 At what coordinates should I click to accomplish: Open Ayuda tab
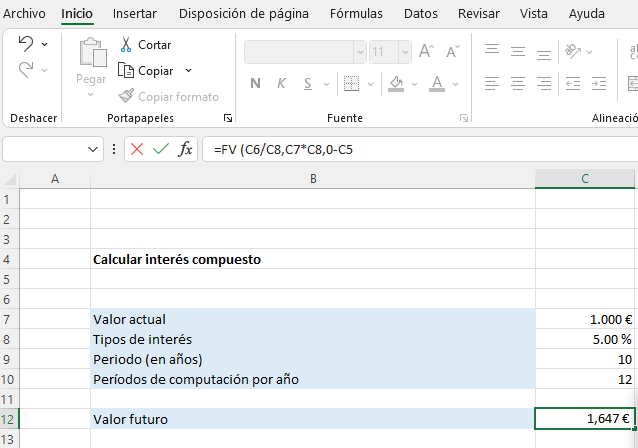tap(586, 13)
